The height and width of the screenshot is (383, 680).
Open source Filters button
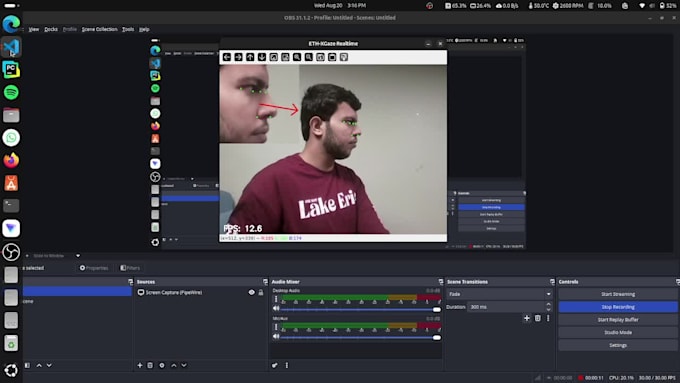(130, 268)
